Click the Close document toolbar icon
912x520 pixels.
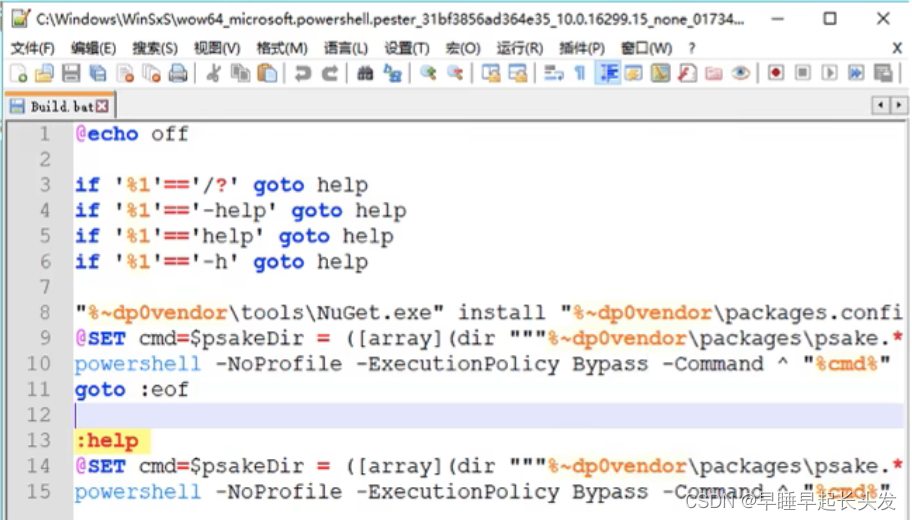[125, 73]
